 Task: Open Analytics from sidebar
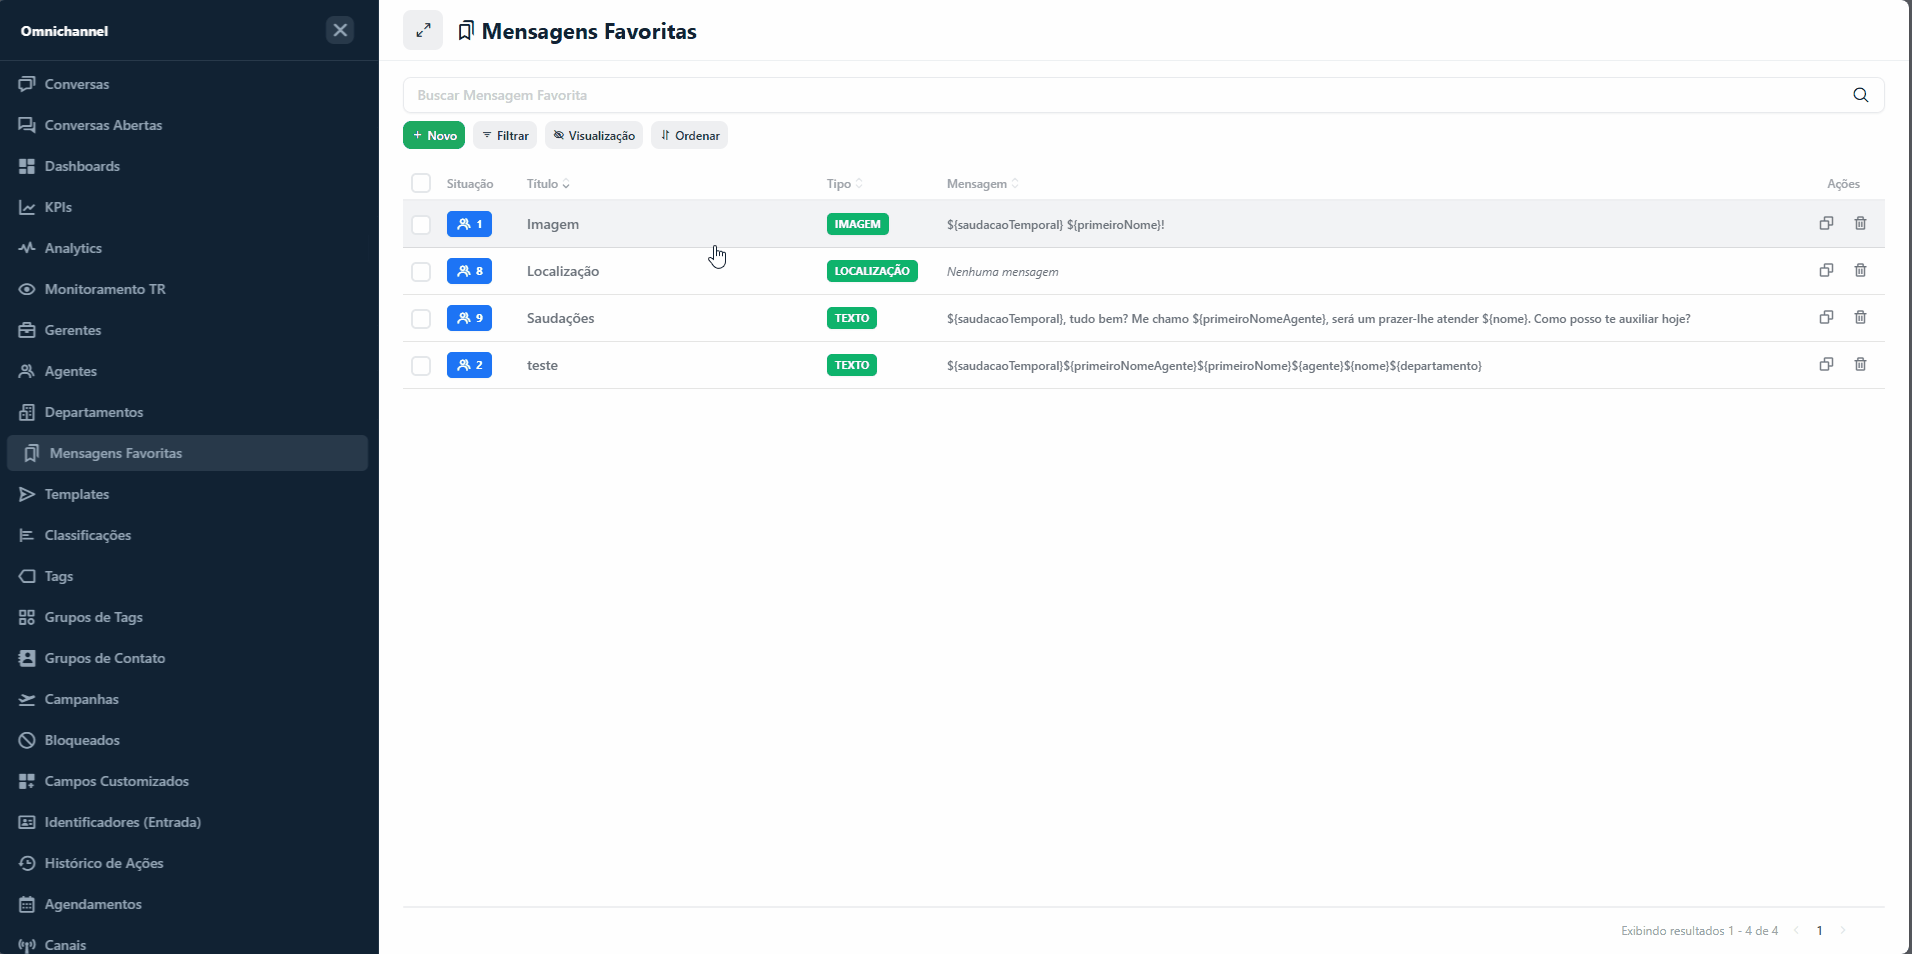[x=187, y=248]
